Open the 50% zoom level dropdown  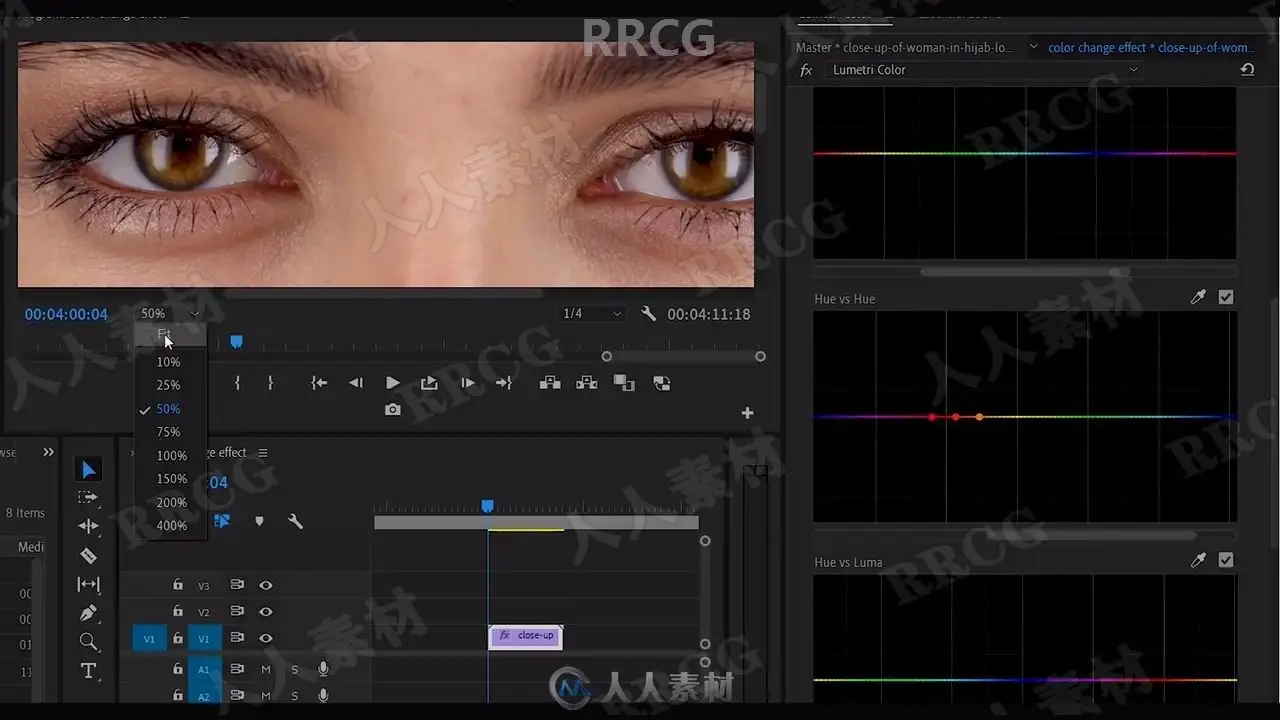[x=169, y=314]
